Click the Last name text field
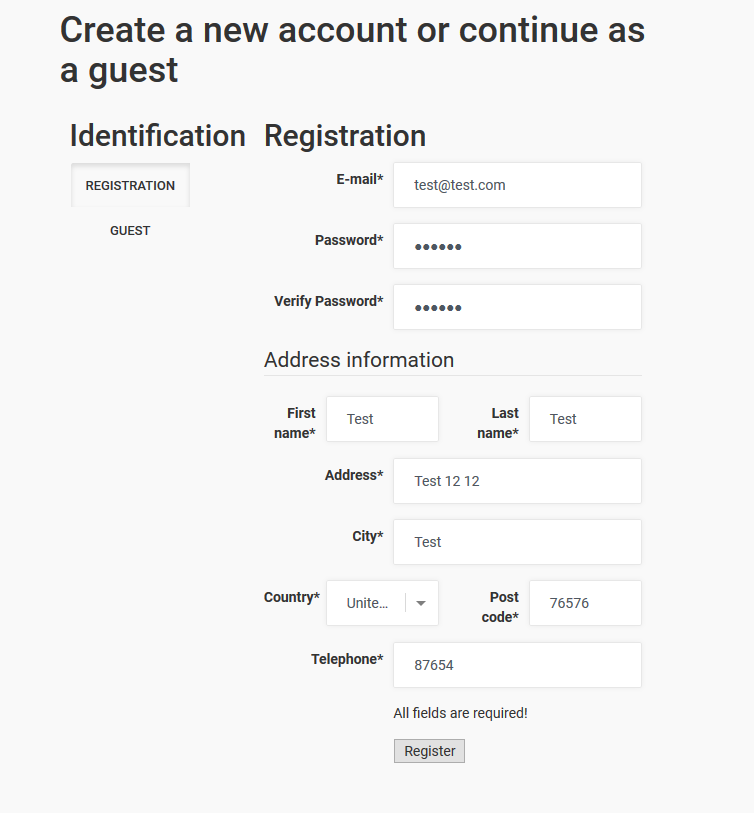The width and height of the screenshot is (754, 813). [585, 419]
